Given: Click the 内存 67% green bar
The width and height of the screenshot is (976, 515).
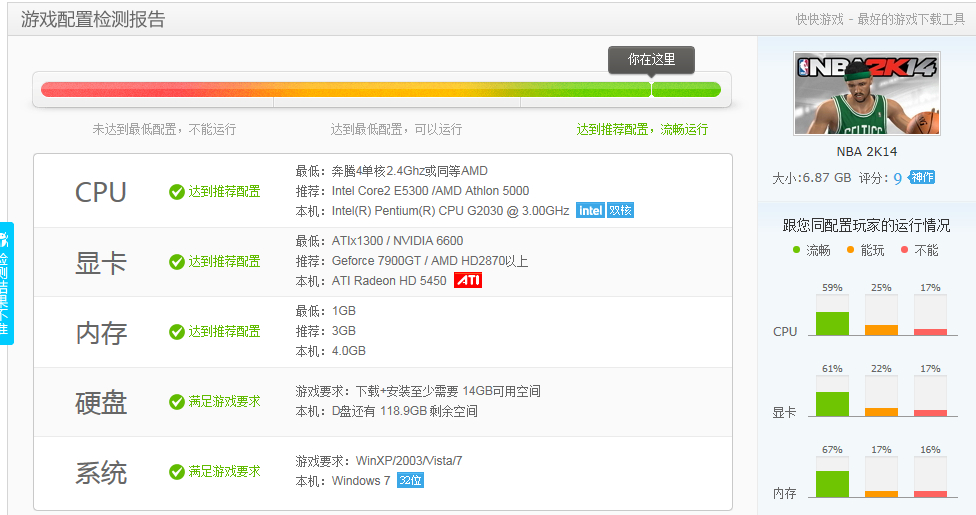Looking at the screenshot, I should (832, 484).
